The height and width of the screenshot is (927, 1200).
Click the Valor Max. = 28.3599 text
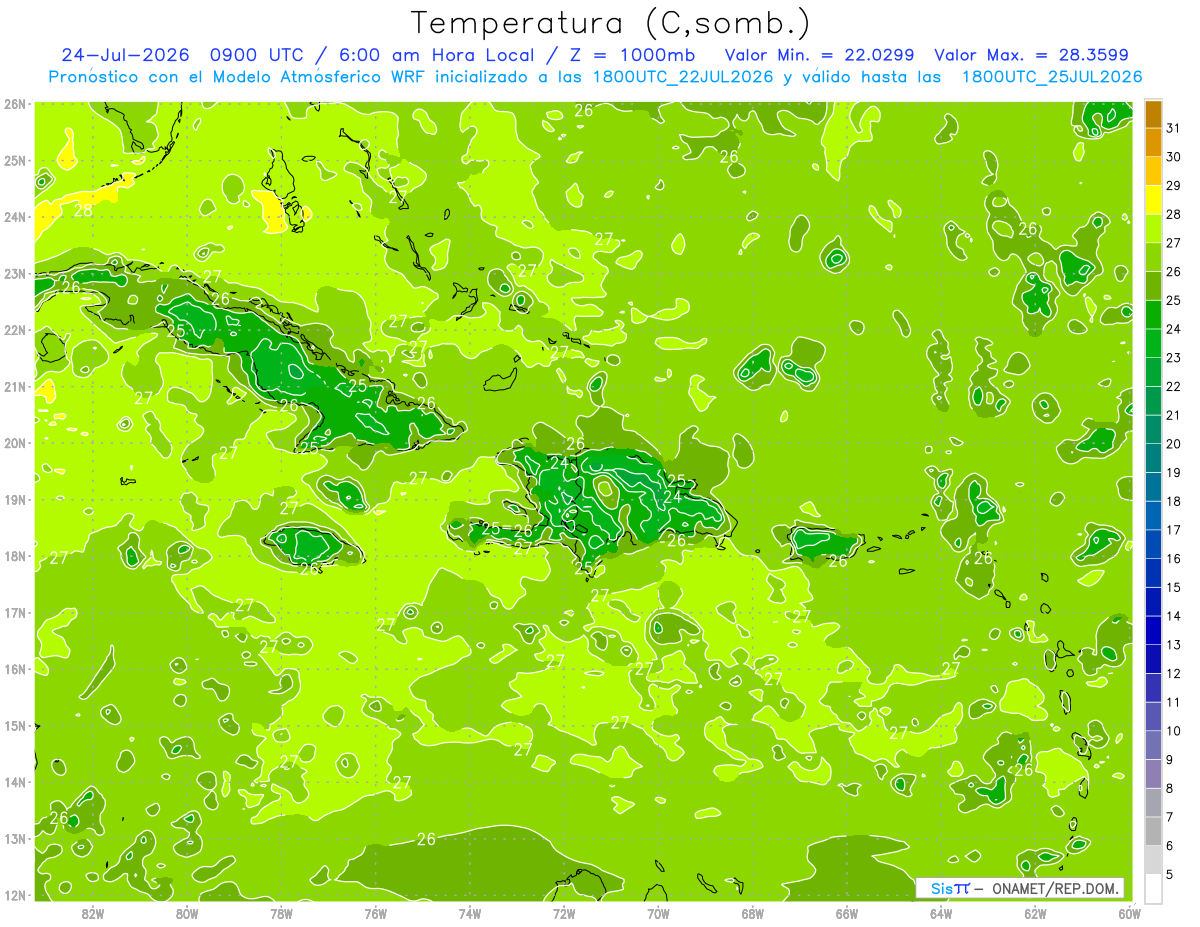pyautogui.click(x=1034, y=55)
